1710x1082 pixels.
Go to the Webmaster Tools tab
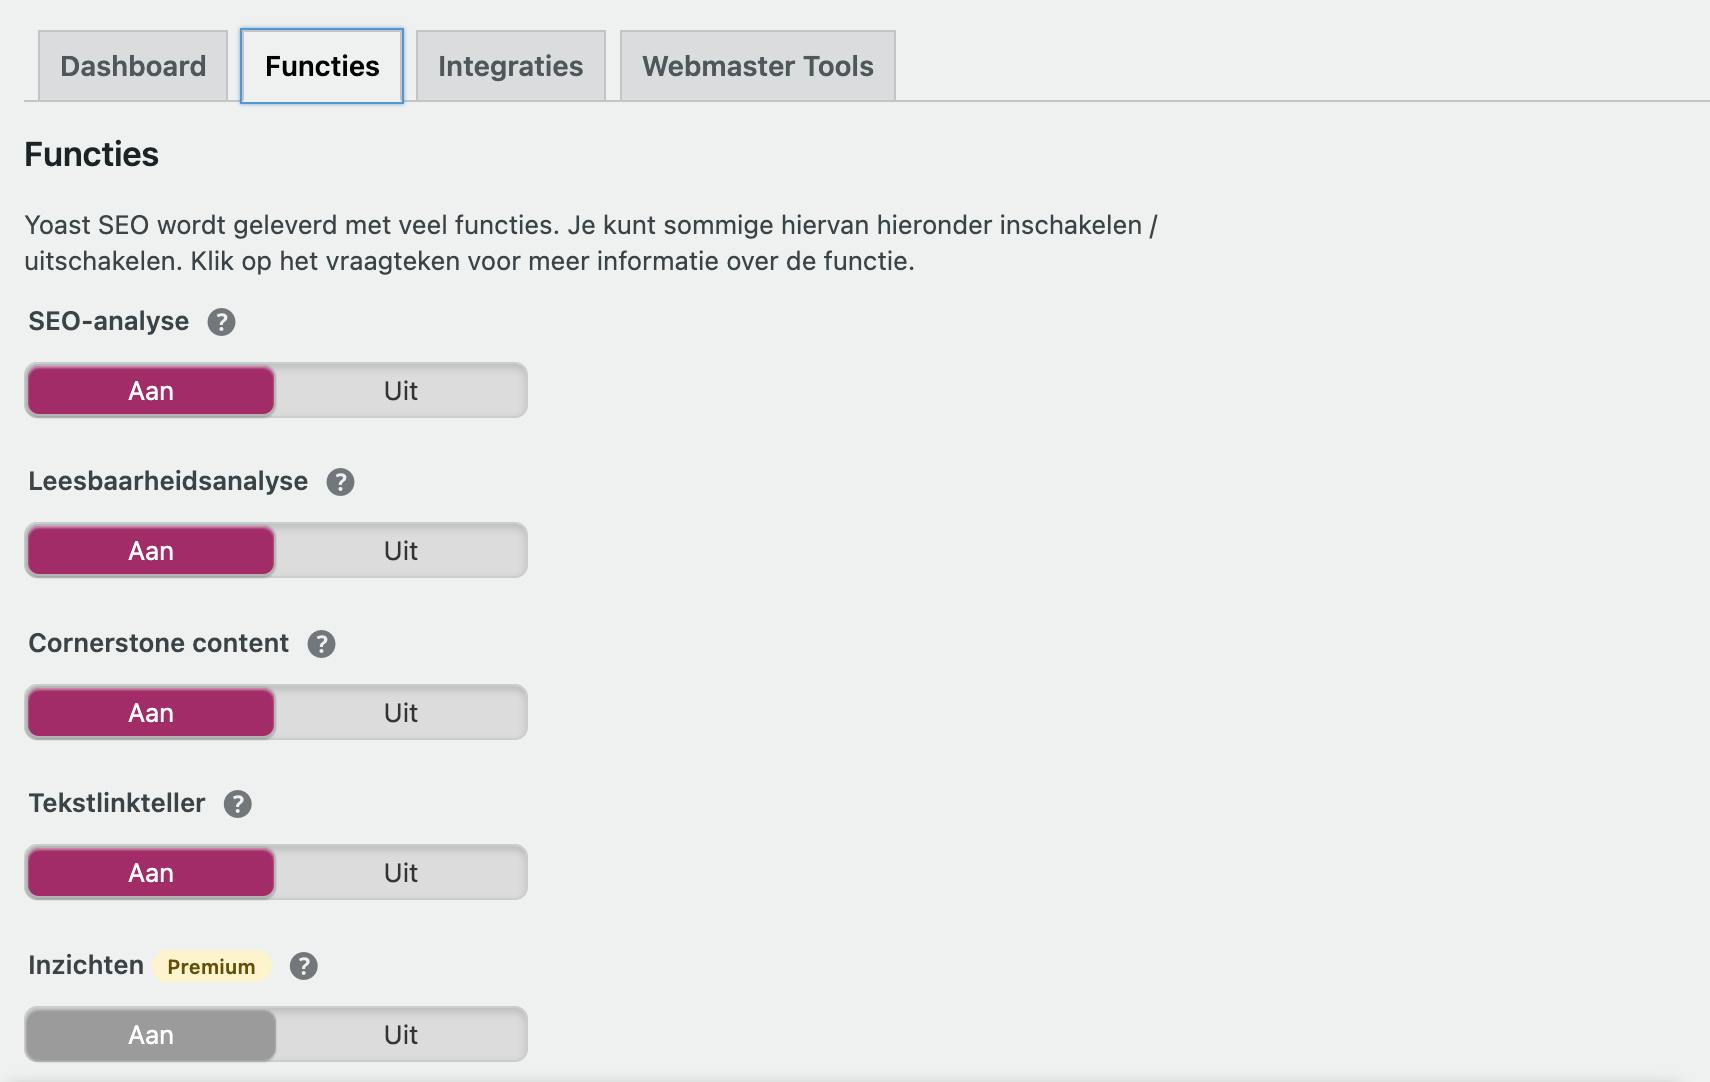tap(757, 66)
